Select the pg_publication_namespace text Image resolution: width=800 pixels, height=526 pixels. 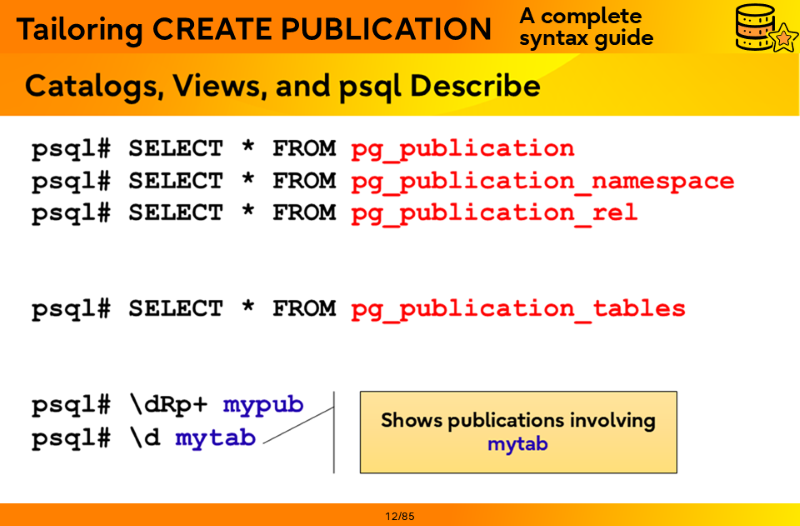542,181
